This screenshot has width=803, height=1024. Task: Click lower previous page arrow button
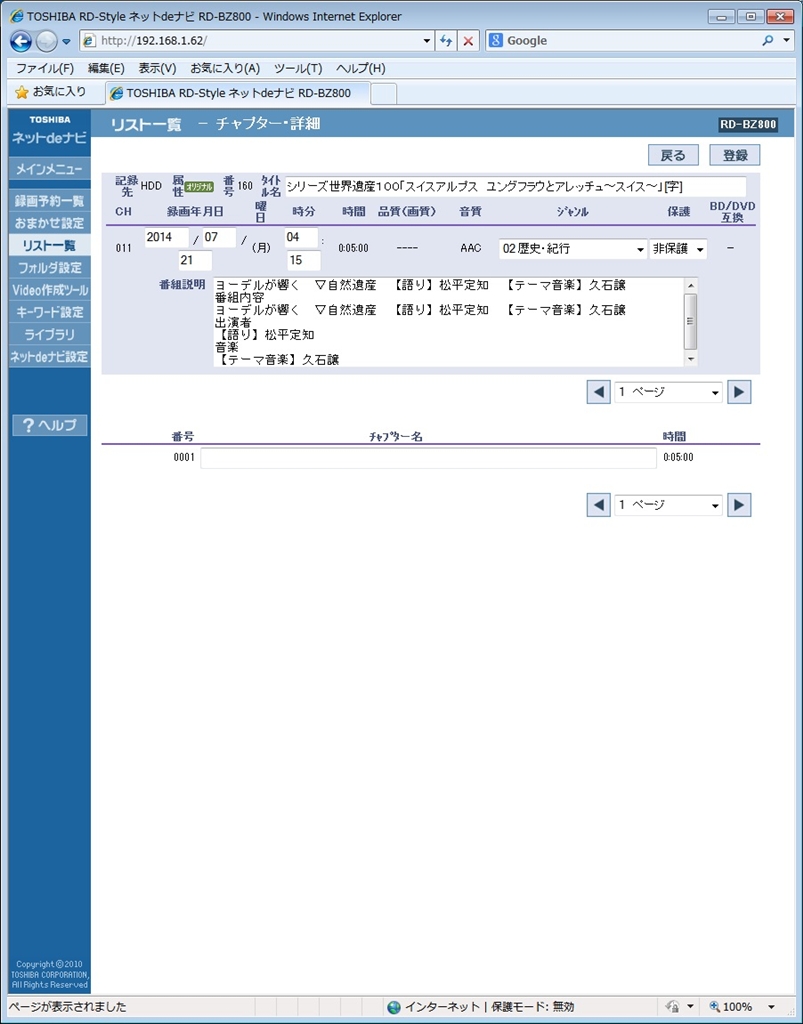598,505
